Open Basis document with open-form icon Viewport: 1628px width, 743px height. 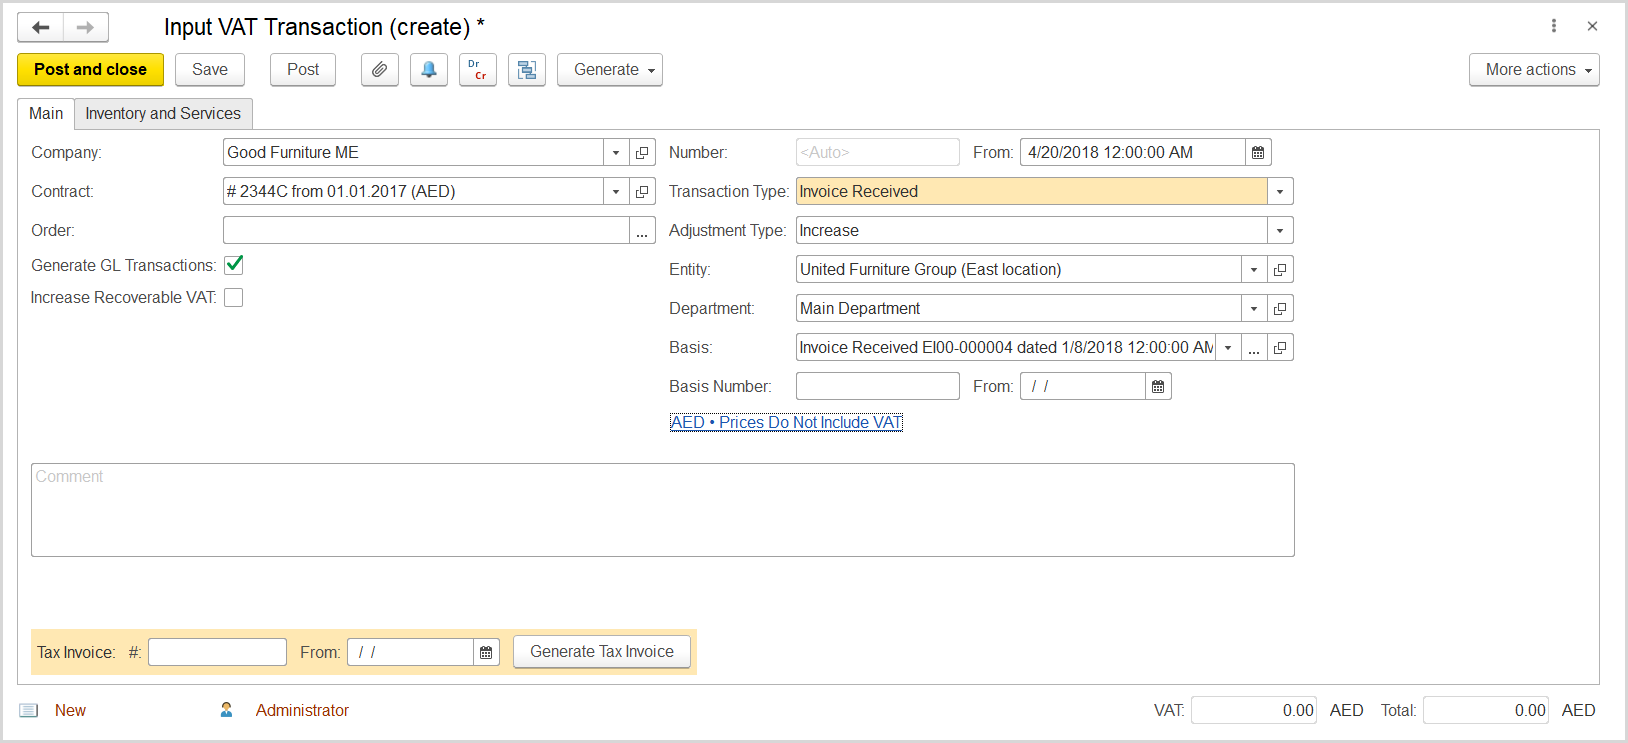1280,348
